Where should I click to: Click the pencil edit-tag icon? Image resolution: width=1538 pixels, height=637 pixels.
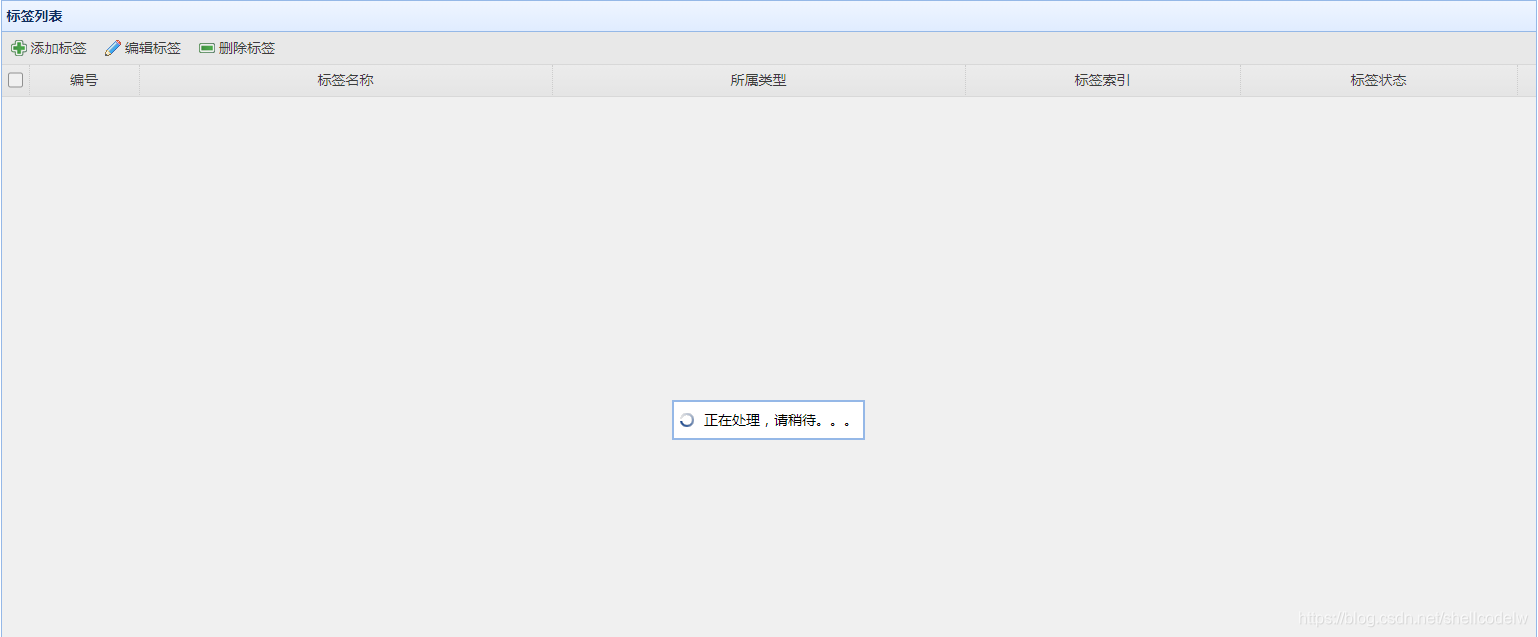coord(113,48)
